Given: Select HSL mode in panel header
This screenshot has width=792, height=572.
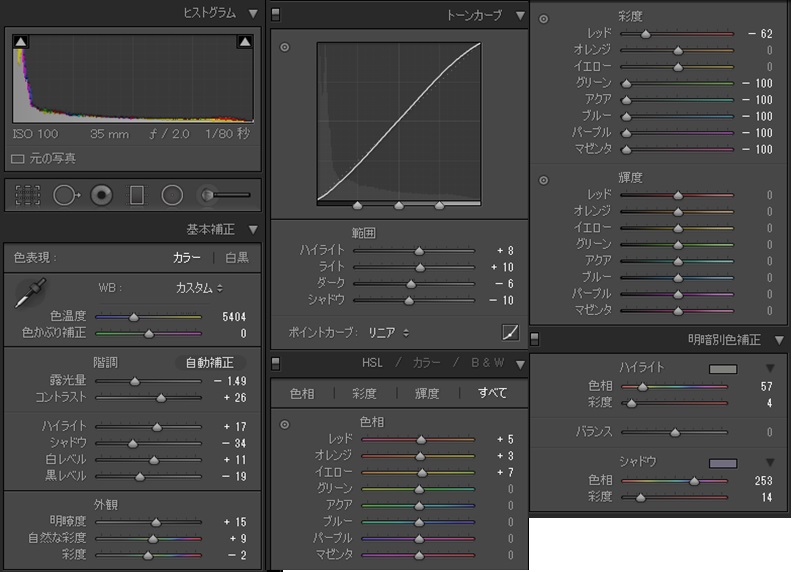Looking at the screenshot, I should point(372,363).
